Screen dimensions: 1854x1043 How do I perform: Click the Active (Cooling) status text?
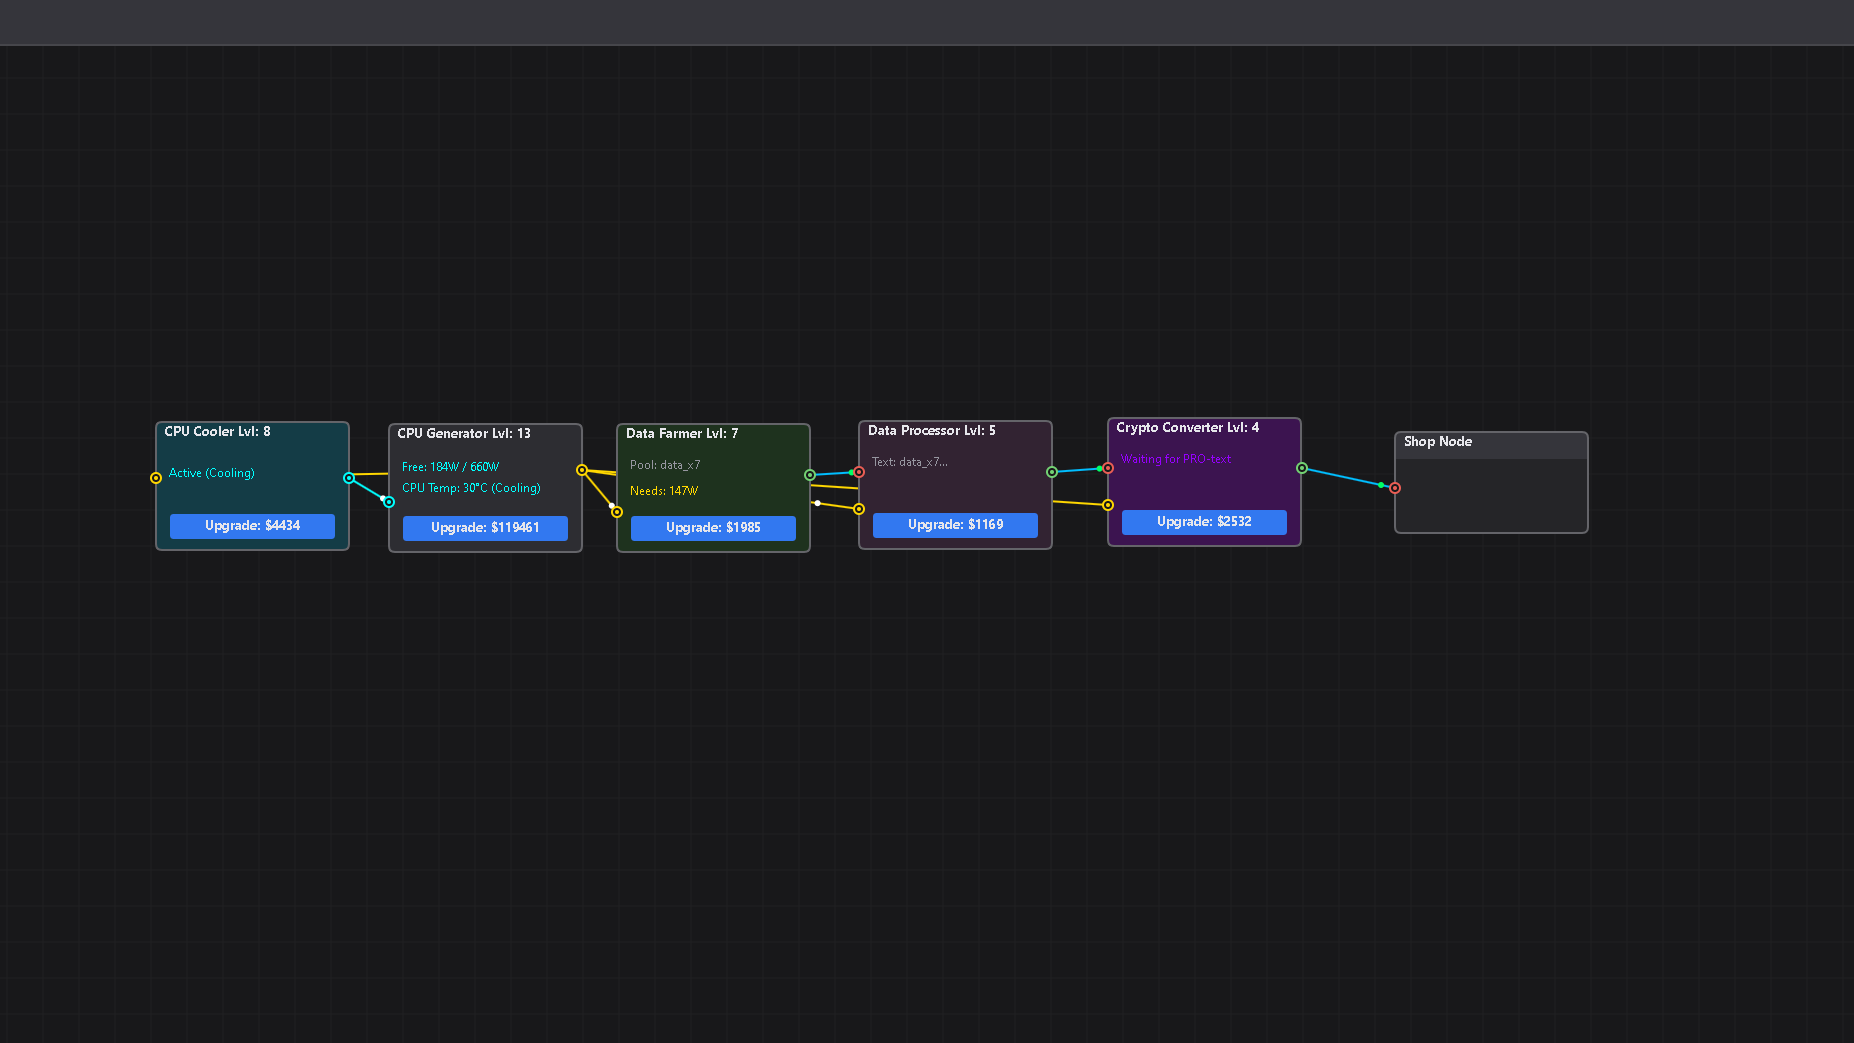click(x=212, y=473)
